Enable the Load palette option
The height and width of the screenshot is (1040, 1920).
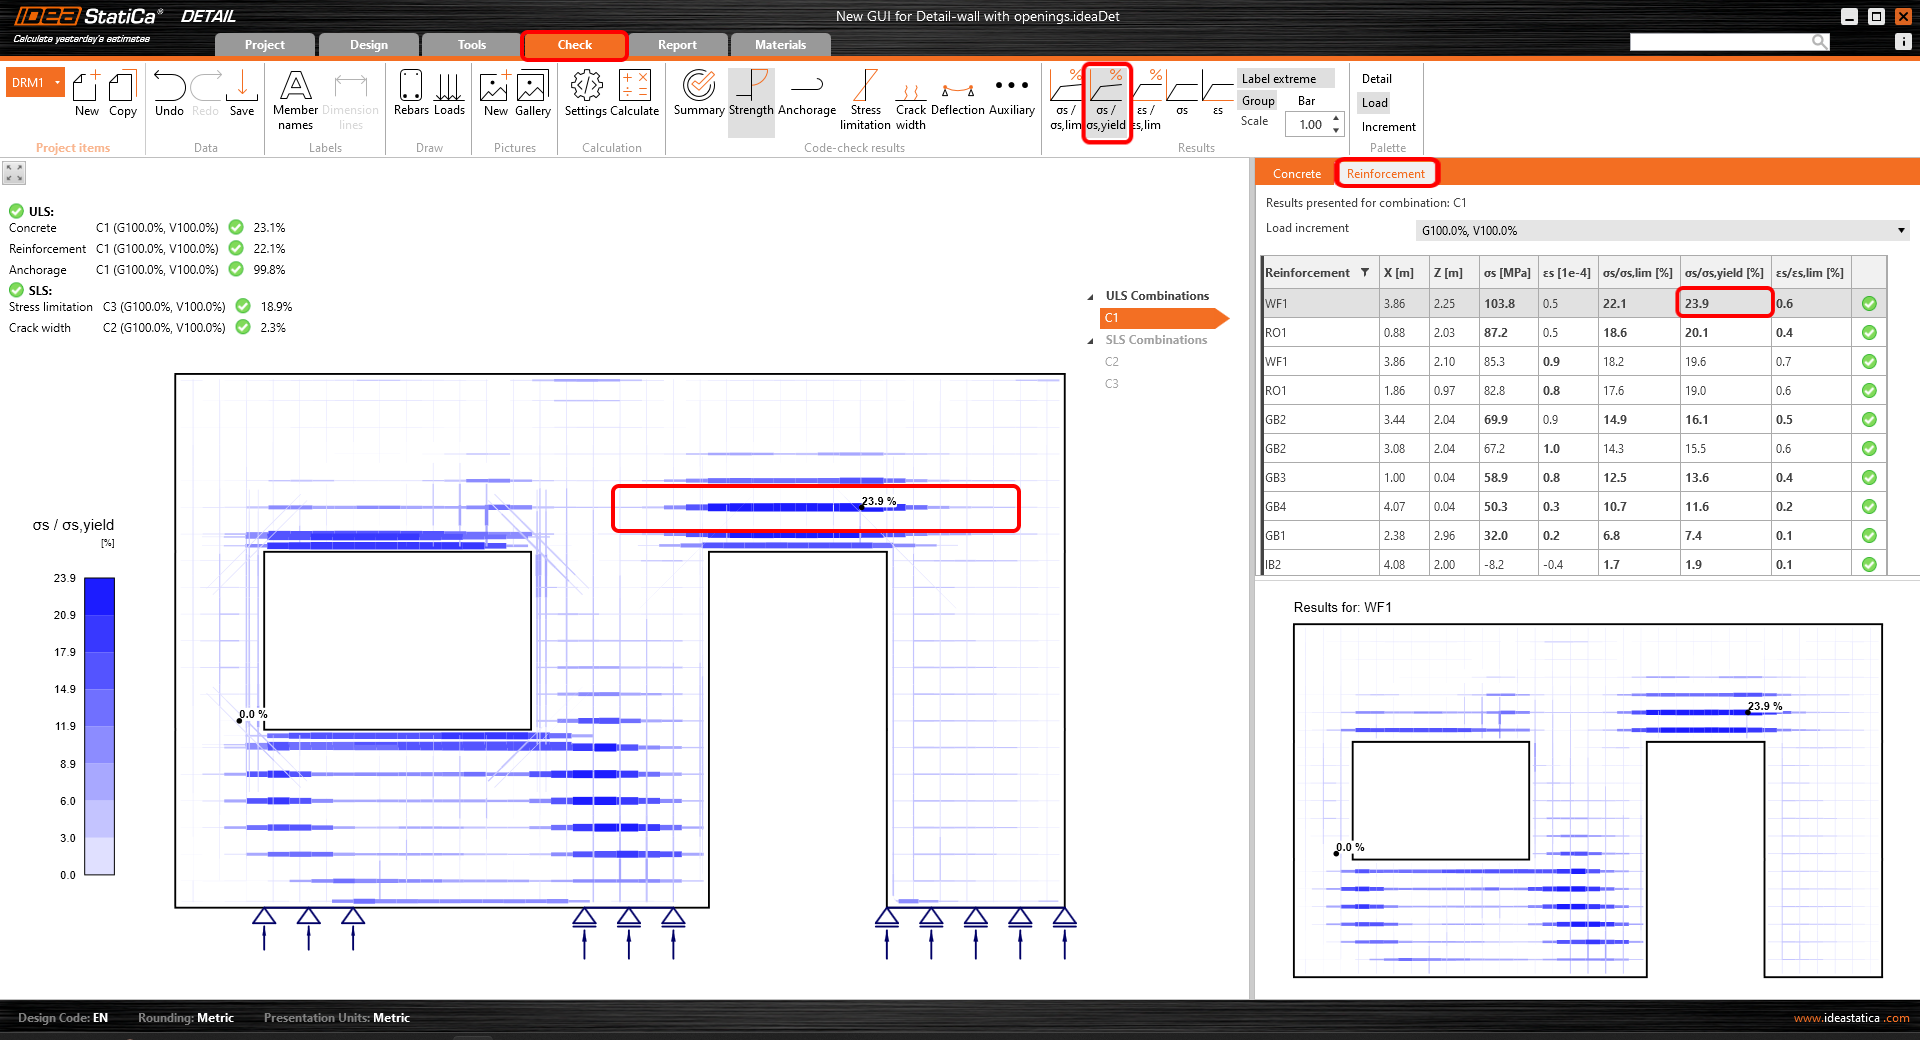pyautogui.click(x=1374, y=103)
